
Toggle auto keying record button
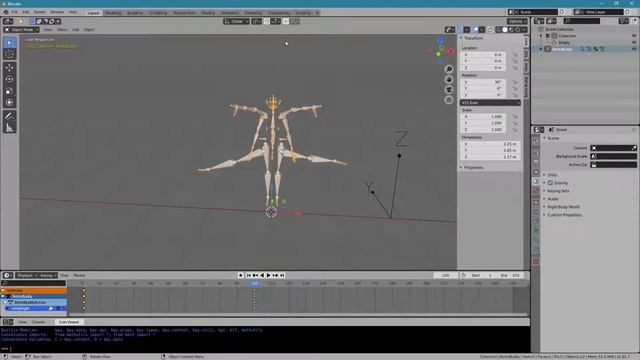coord(240,276)
